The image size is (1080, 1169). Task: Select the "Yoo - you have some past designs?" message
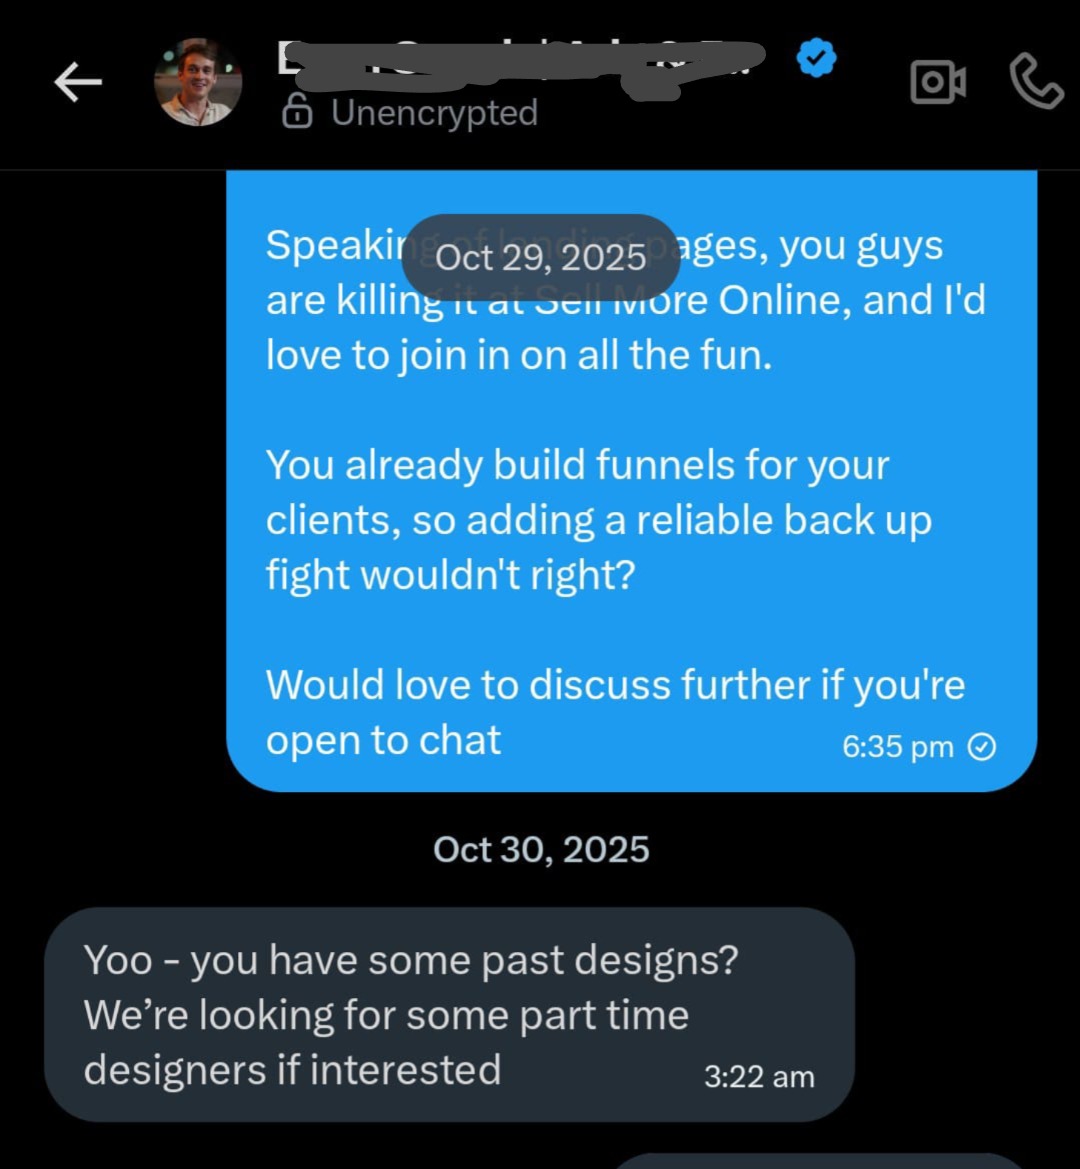[x=410, y=961]
